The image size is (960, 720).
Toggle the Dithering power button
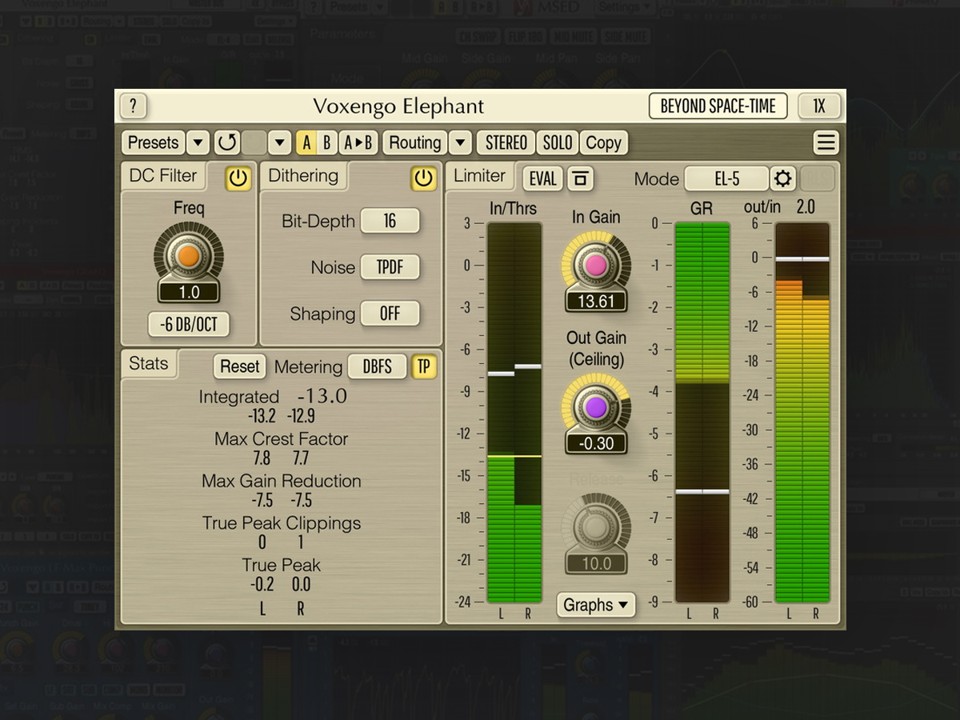click(x=423, y=178)
